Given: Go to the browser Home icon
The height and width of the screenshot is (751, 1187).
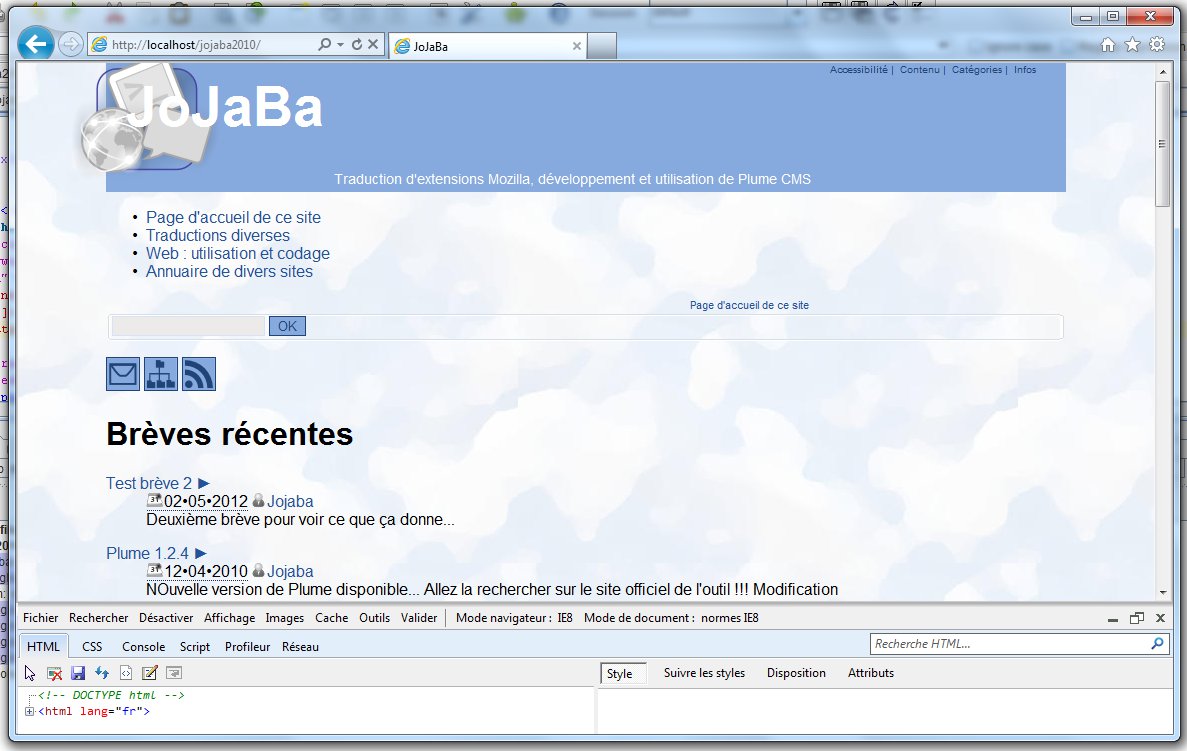Looking at the screenshot, I should (x=1108, y=45).
